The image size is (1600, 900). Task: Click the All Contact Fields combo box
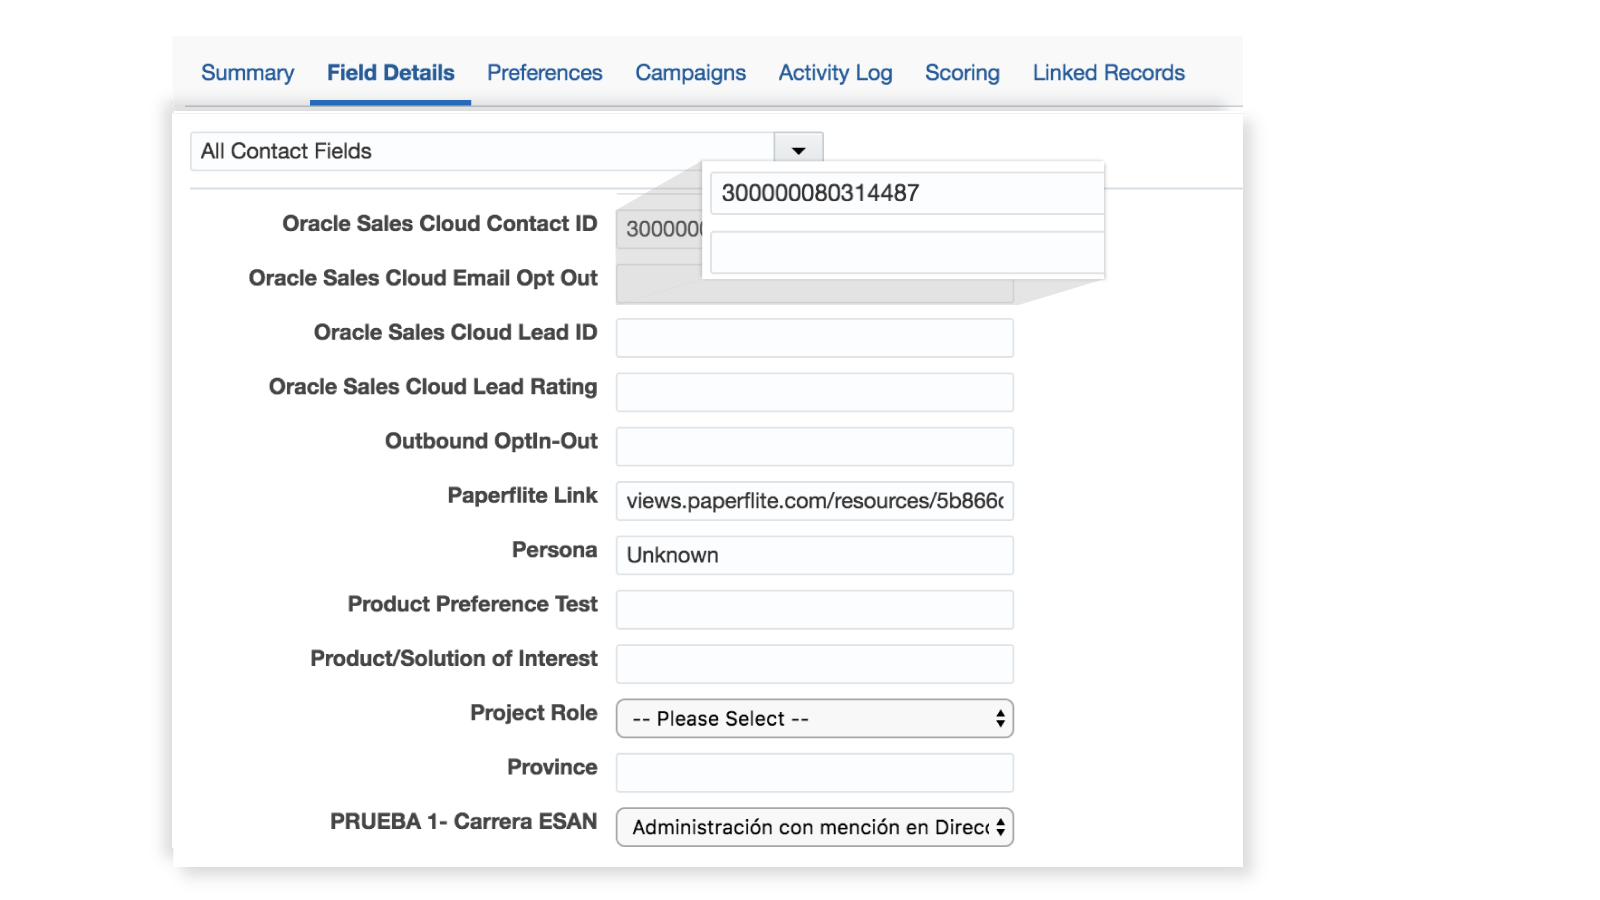coord(480,151)
